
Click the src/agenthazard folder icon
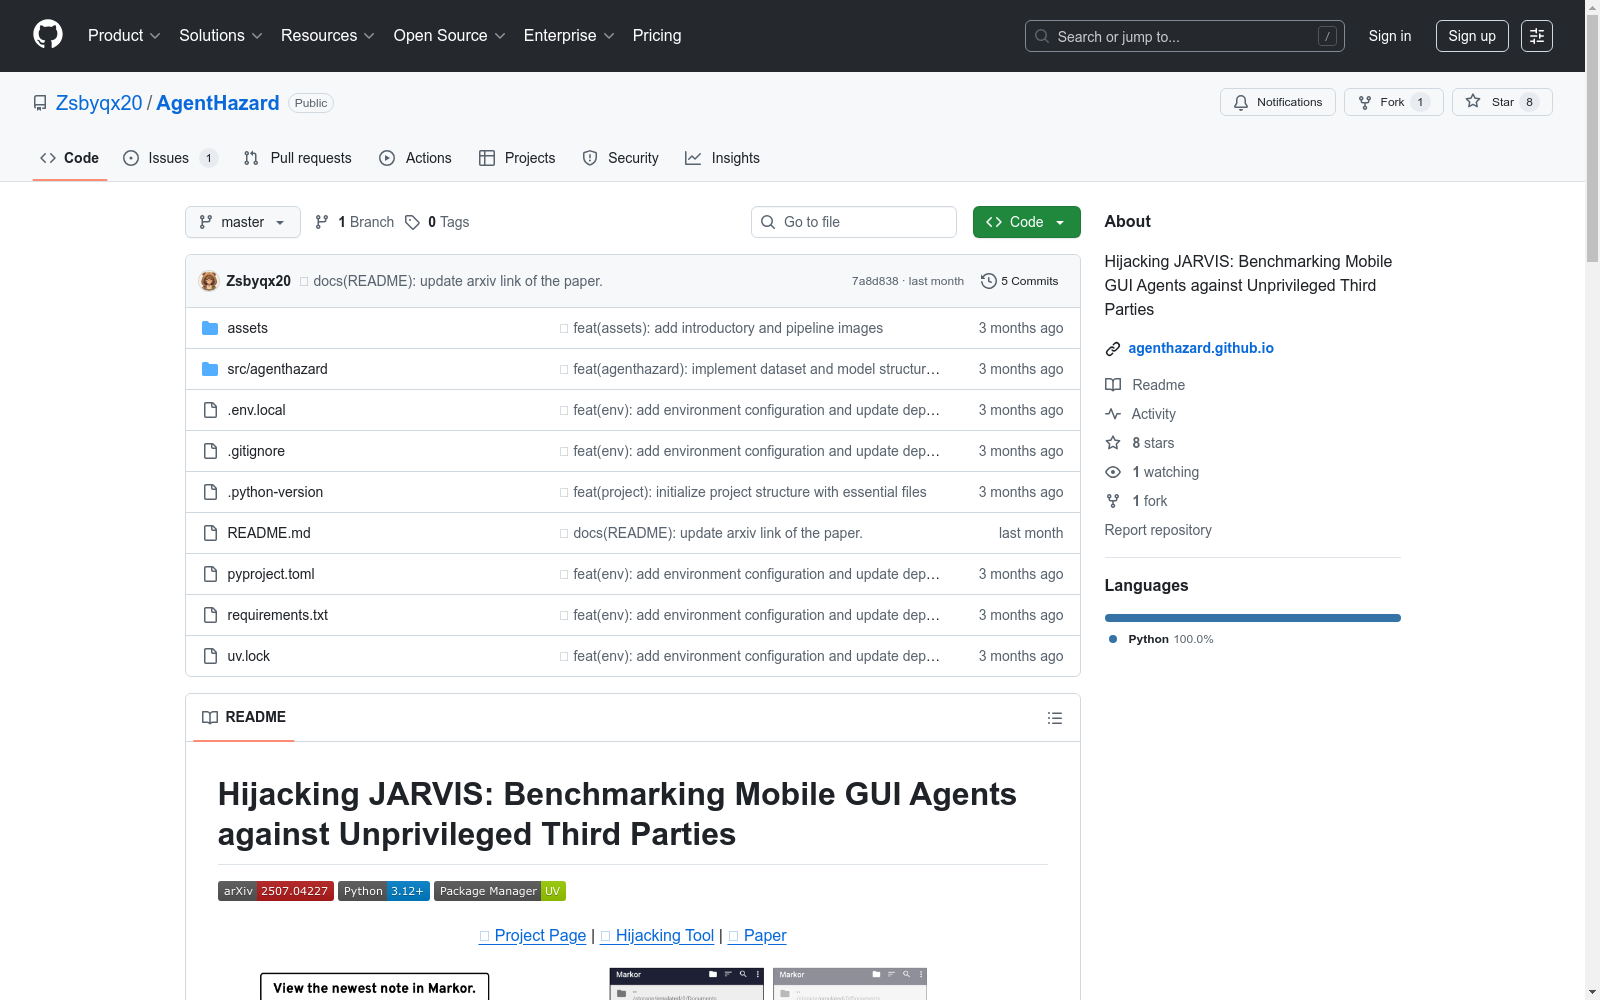[x=210, y=369]
